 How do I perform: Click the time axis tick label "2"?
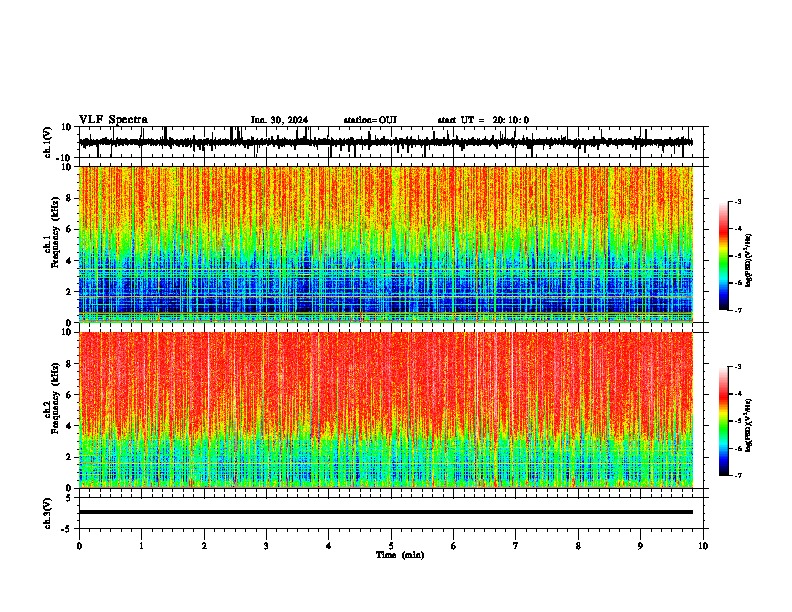coord(204,546)
